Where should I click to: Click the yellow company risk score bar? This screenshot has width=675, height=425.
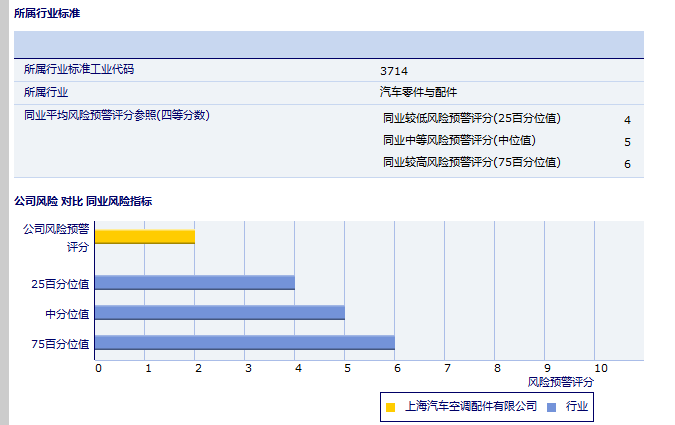145,237
